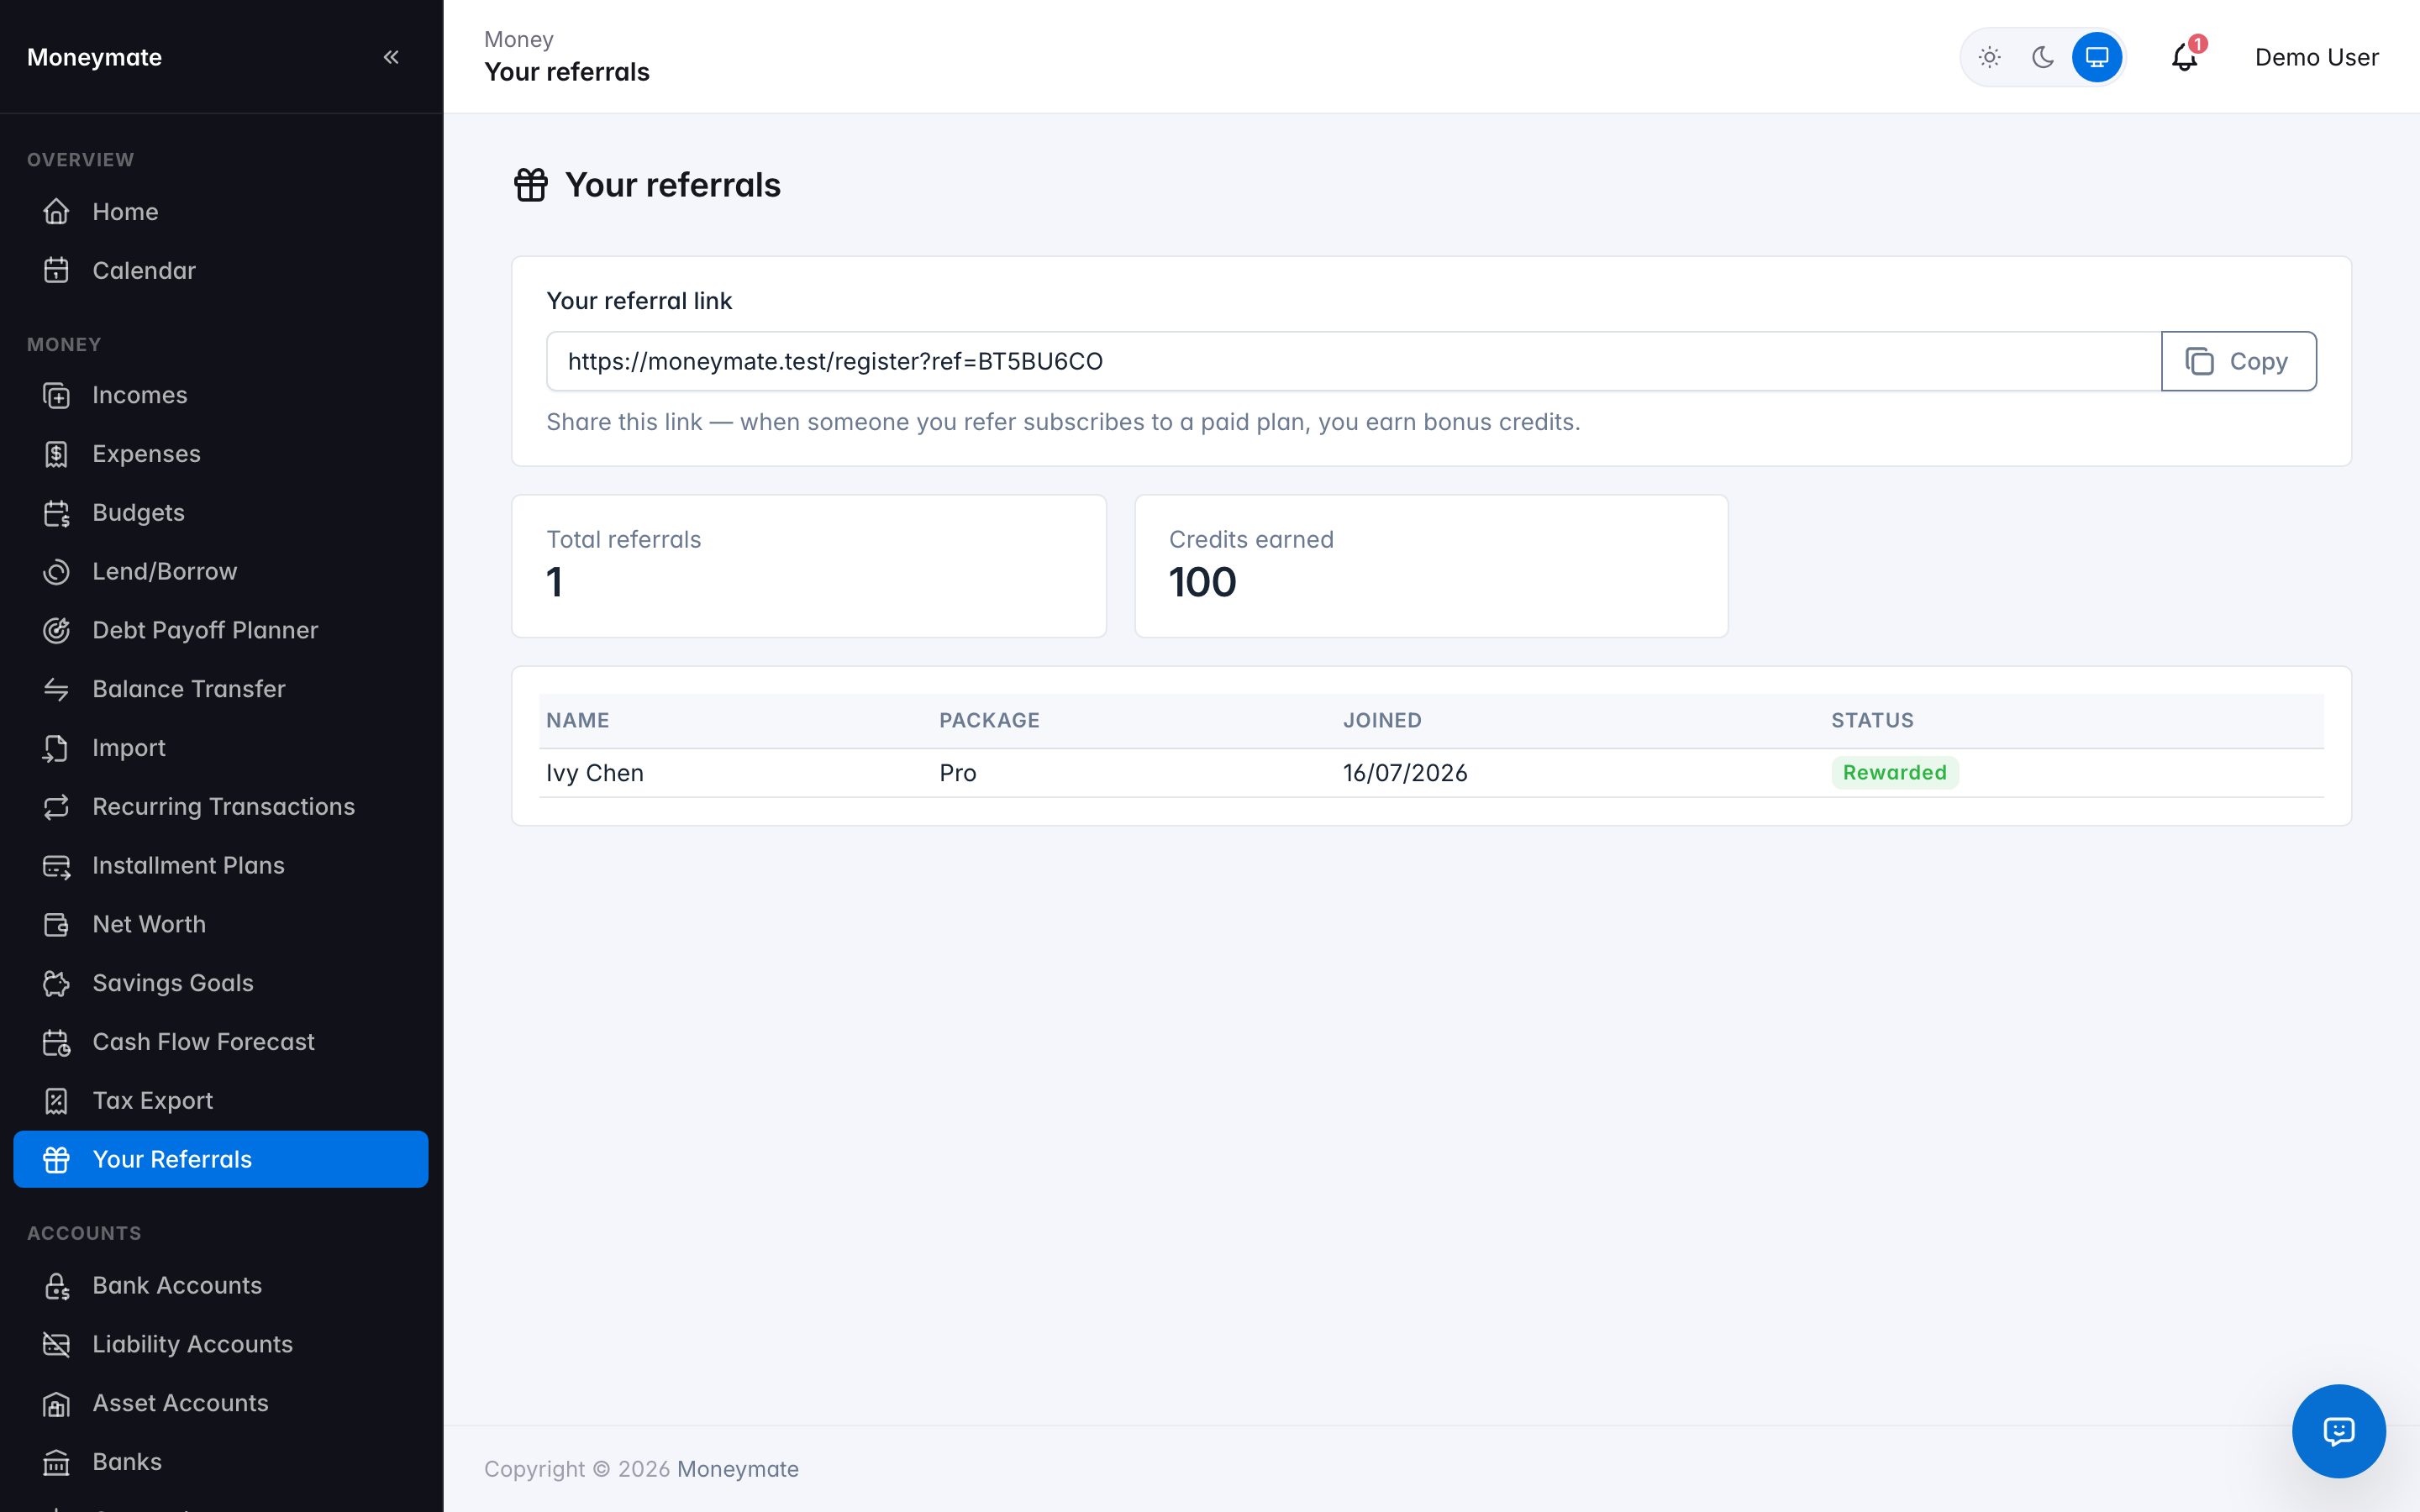
Task: Collapse the sidebar with double-chevron icon
Action: pyautogui.click(x=391, y=57)
